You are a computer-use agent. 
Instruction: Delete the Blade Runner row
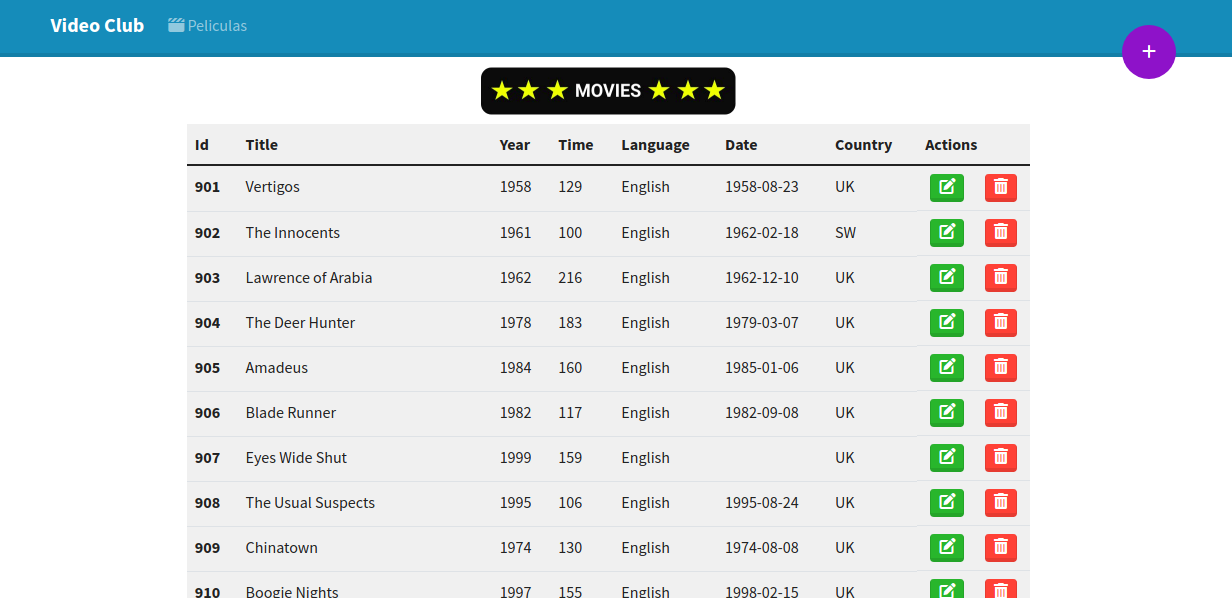click(x=1001, y=413)
